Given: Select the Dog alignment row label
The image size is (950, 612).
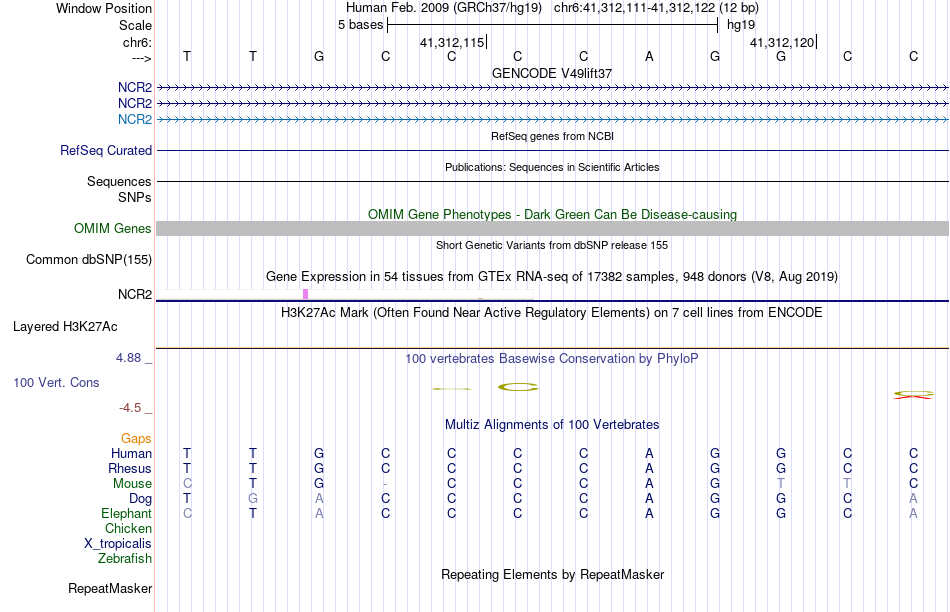Looking at the screenshot, I should click(140, 499).
